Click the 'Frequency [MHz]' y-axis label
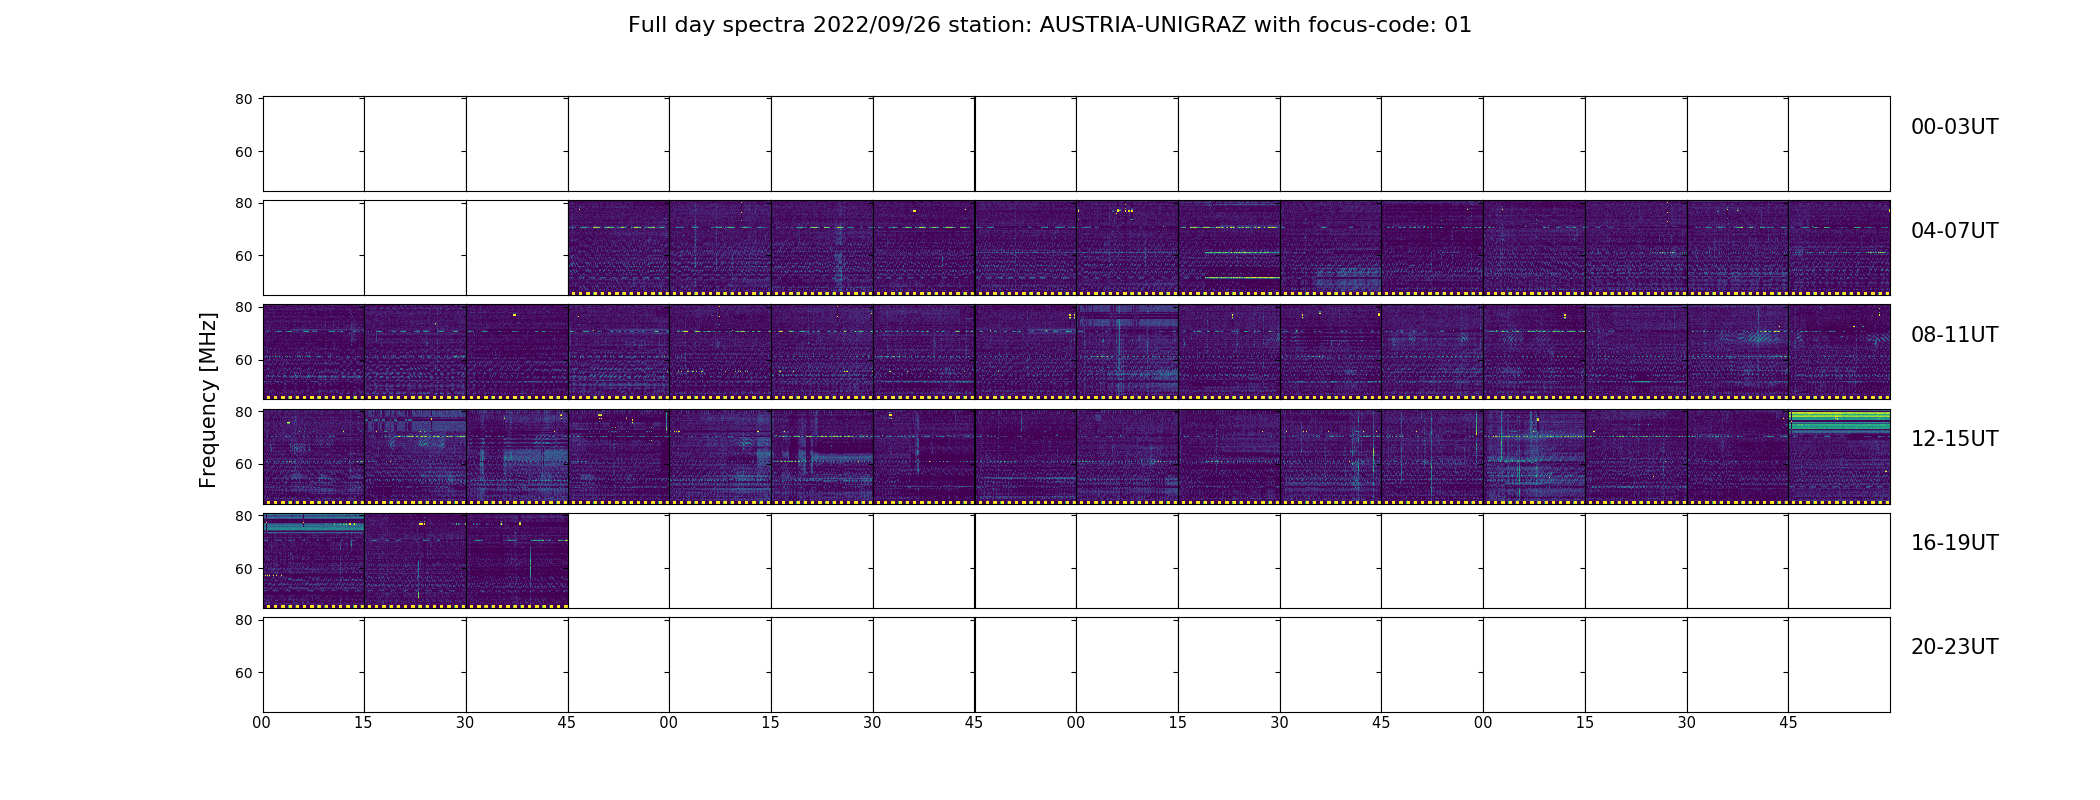 click(x=208, y=400)
